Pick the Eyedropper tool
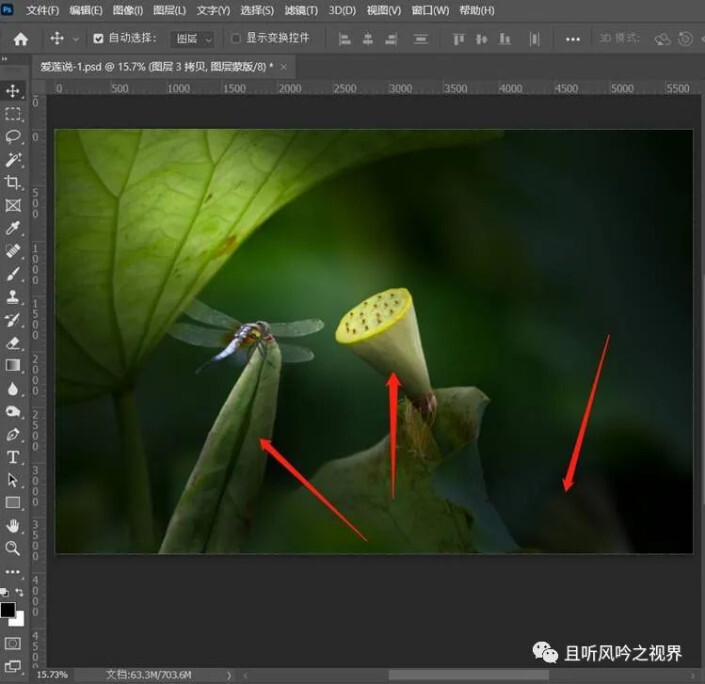The height and width of the screenshot is (684, 705). [13, 228]
